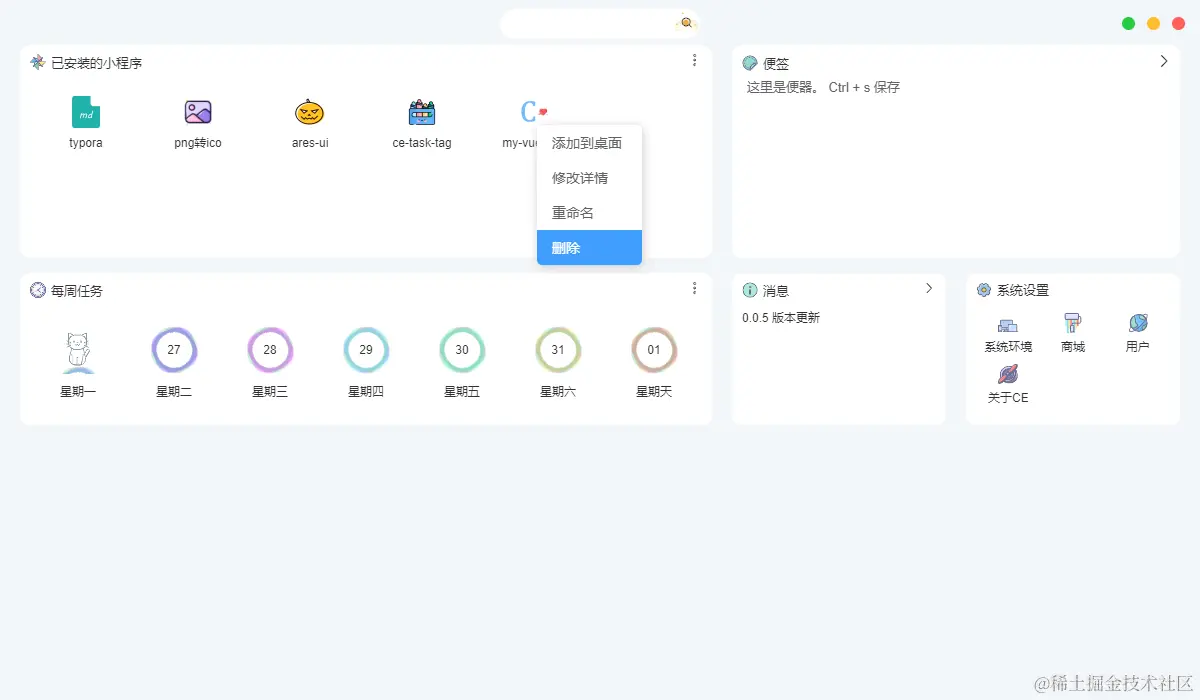
Task: Expand the 便签 panel arrow
Action: click(1164, 61)
